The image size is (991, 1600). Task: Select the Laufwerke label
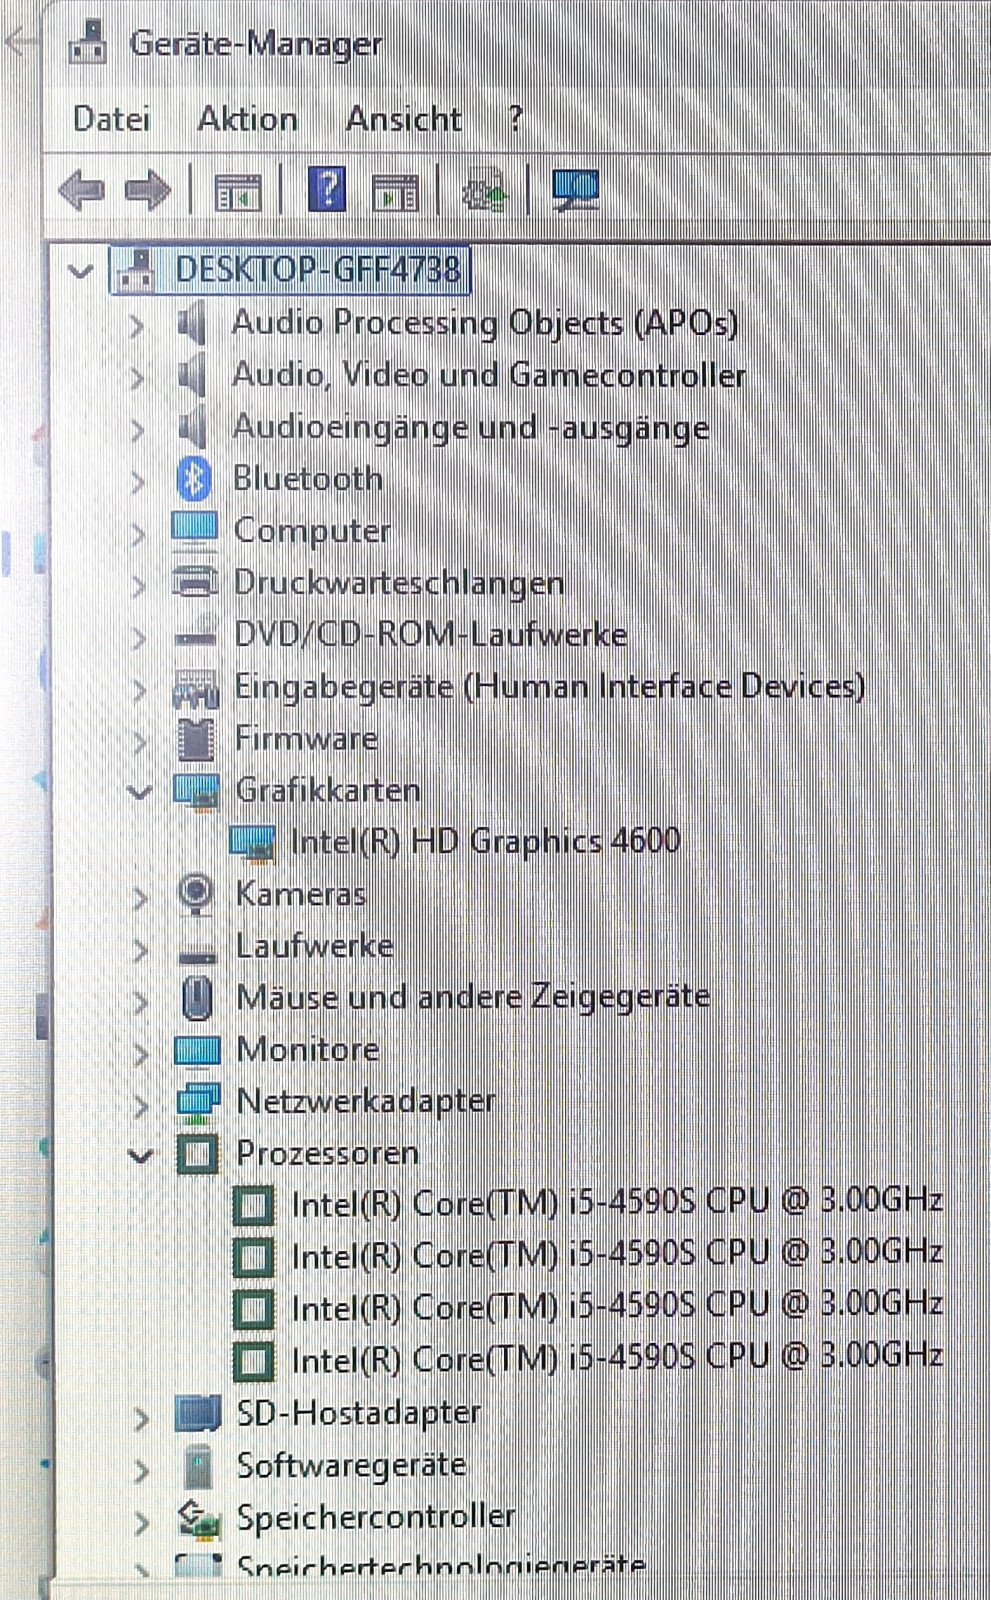[x=315, y=946]
